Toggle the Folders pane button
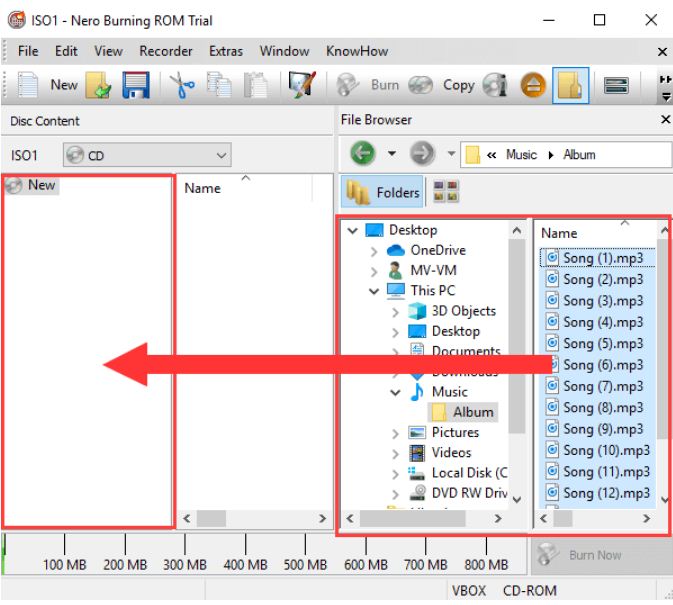 pos(382,191)
